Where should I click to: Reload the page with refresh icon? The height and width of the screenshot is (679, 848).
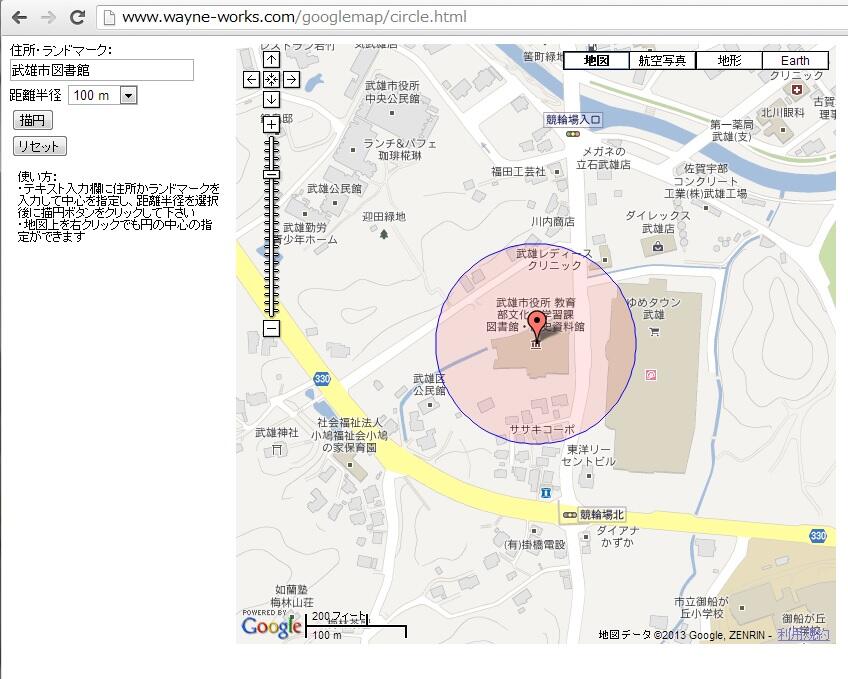pyautogui.click(x=77, y=17)
